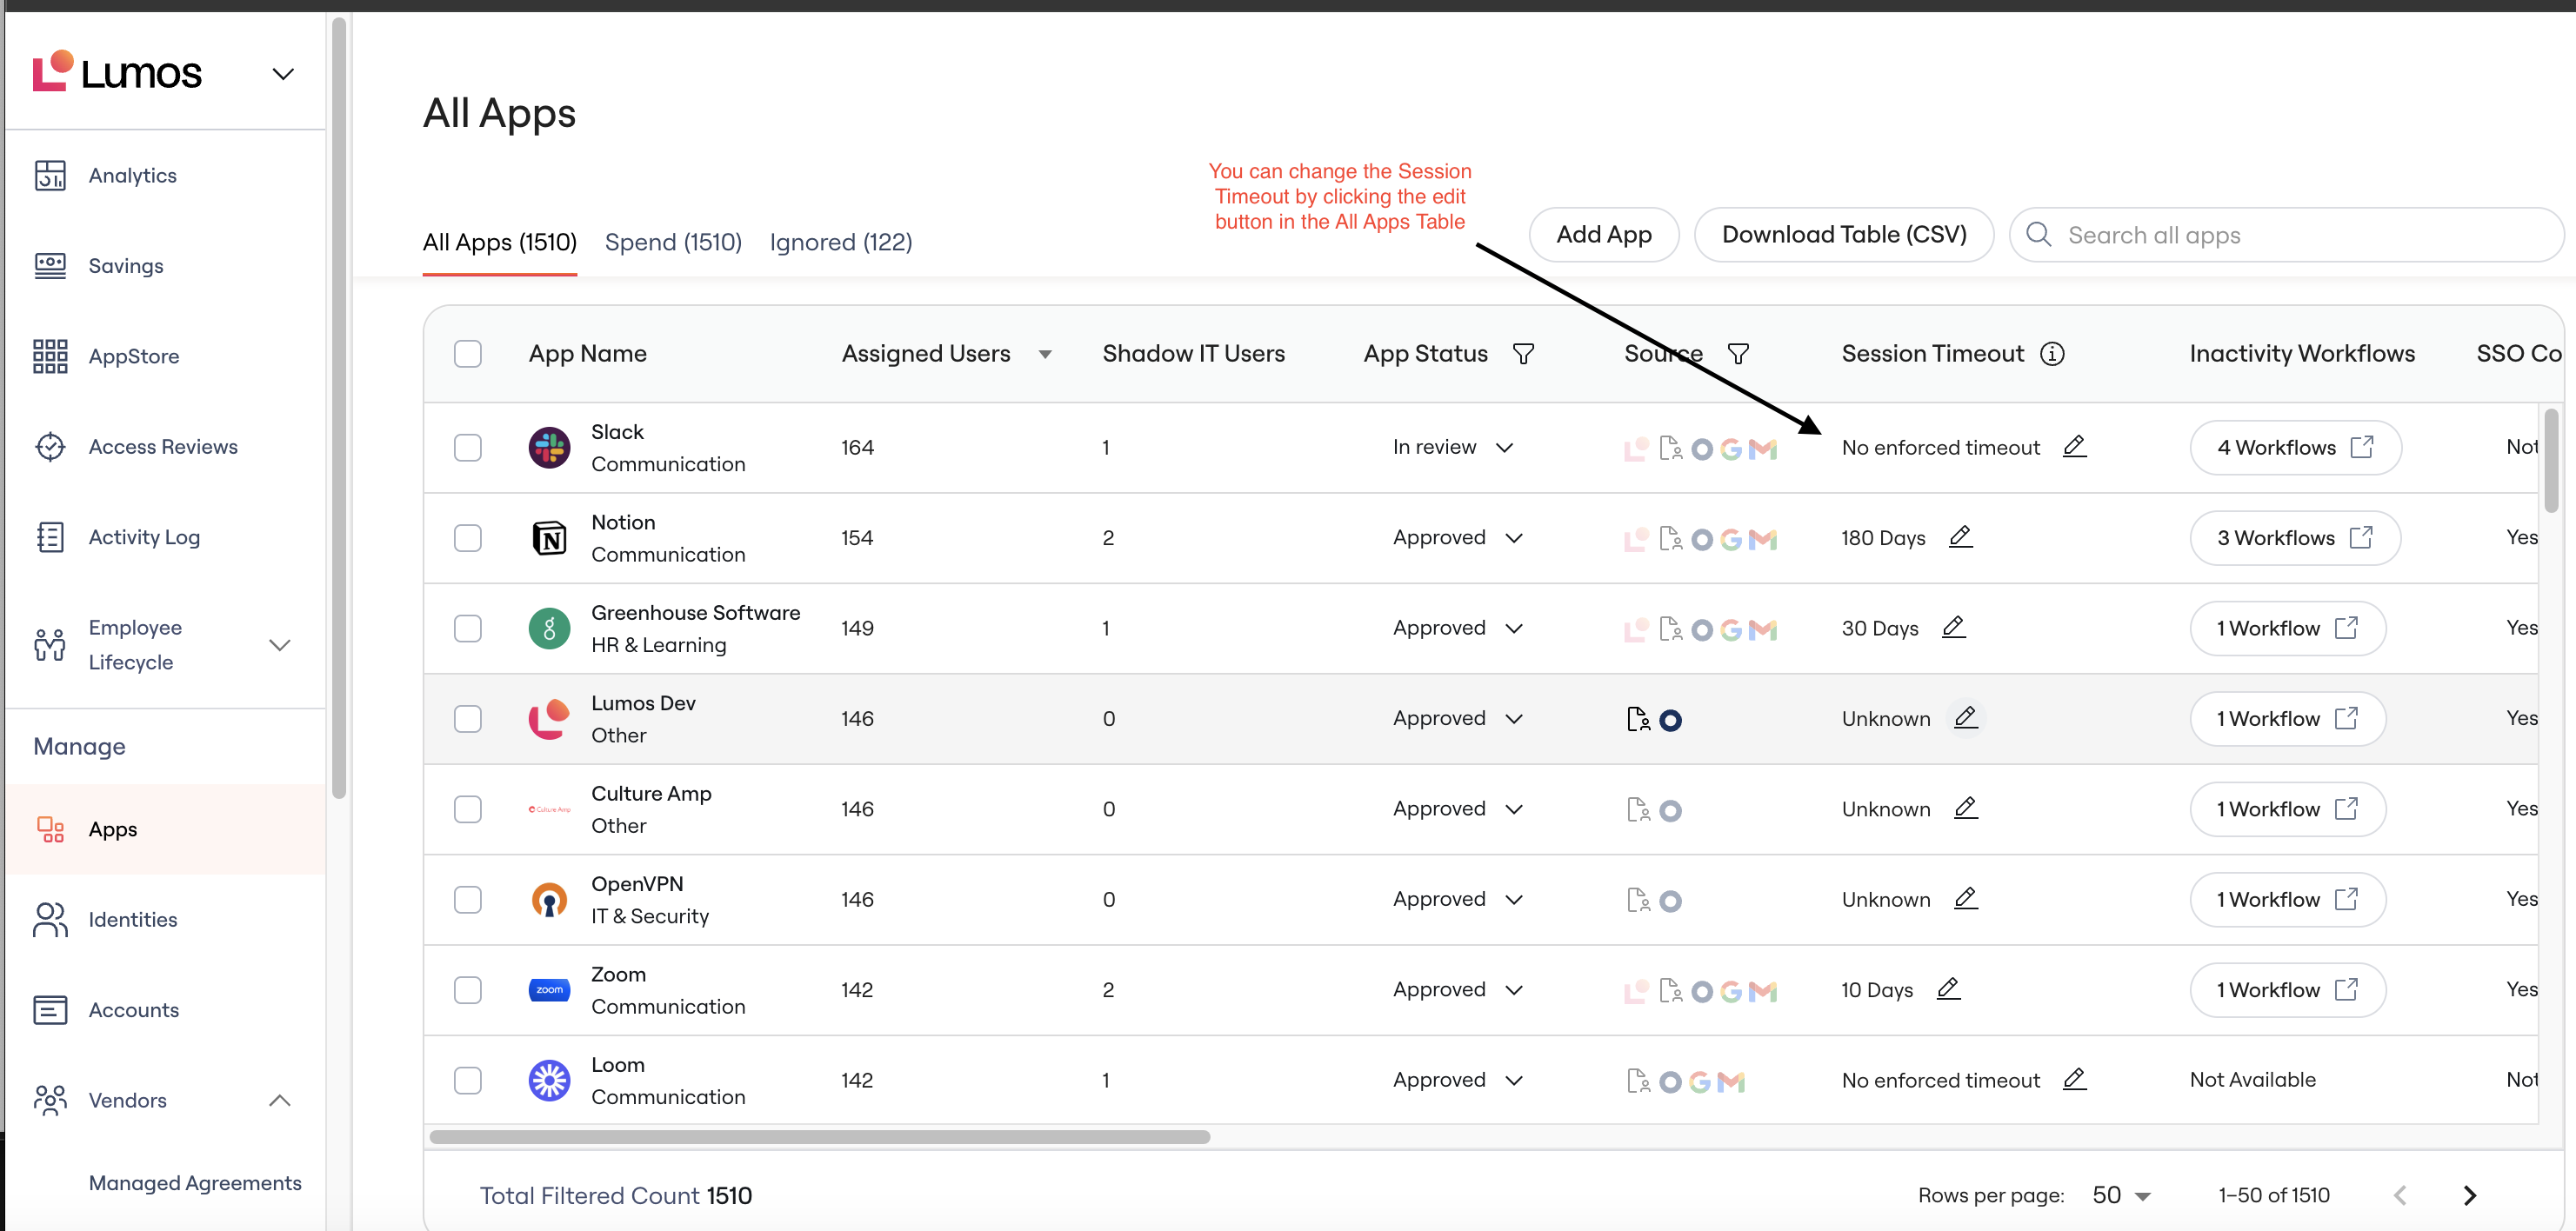Select the All Apps (1510) tab
Viewport: 2576px width, 1231px height.
(499, 242)
